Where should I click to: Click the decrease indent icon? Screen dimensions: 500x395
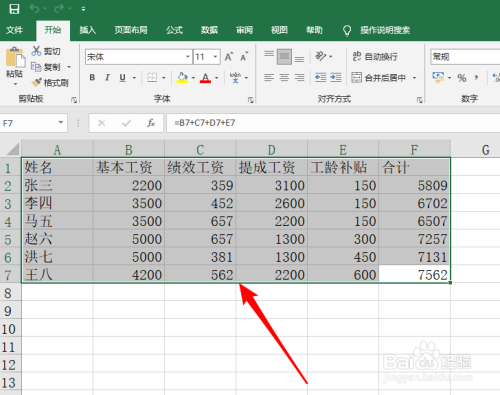321,78
